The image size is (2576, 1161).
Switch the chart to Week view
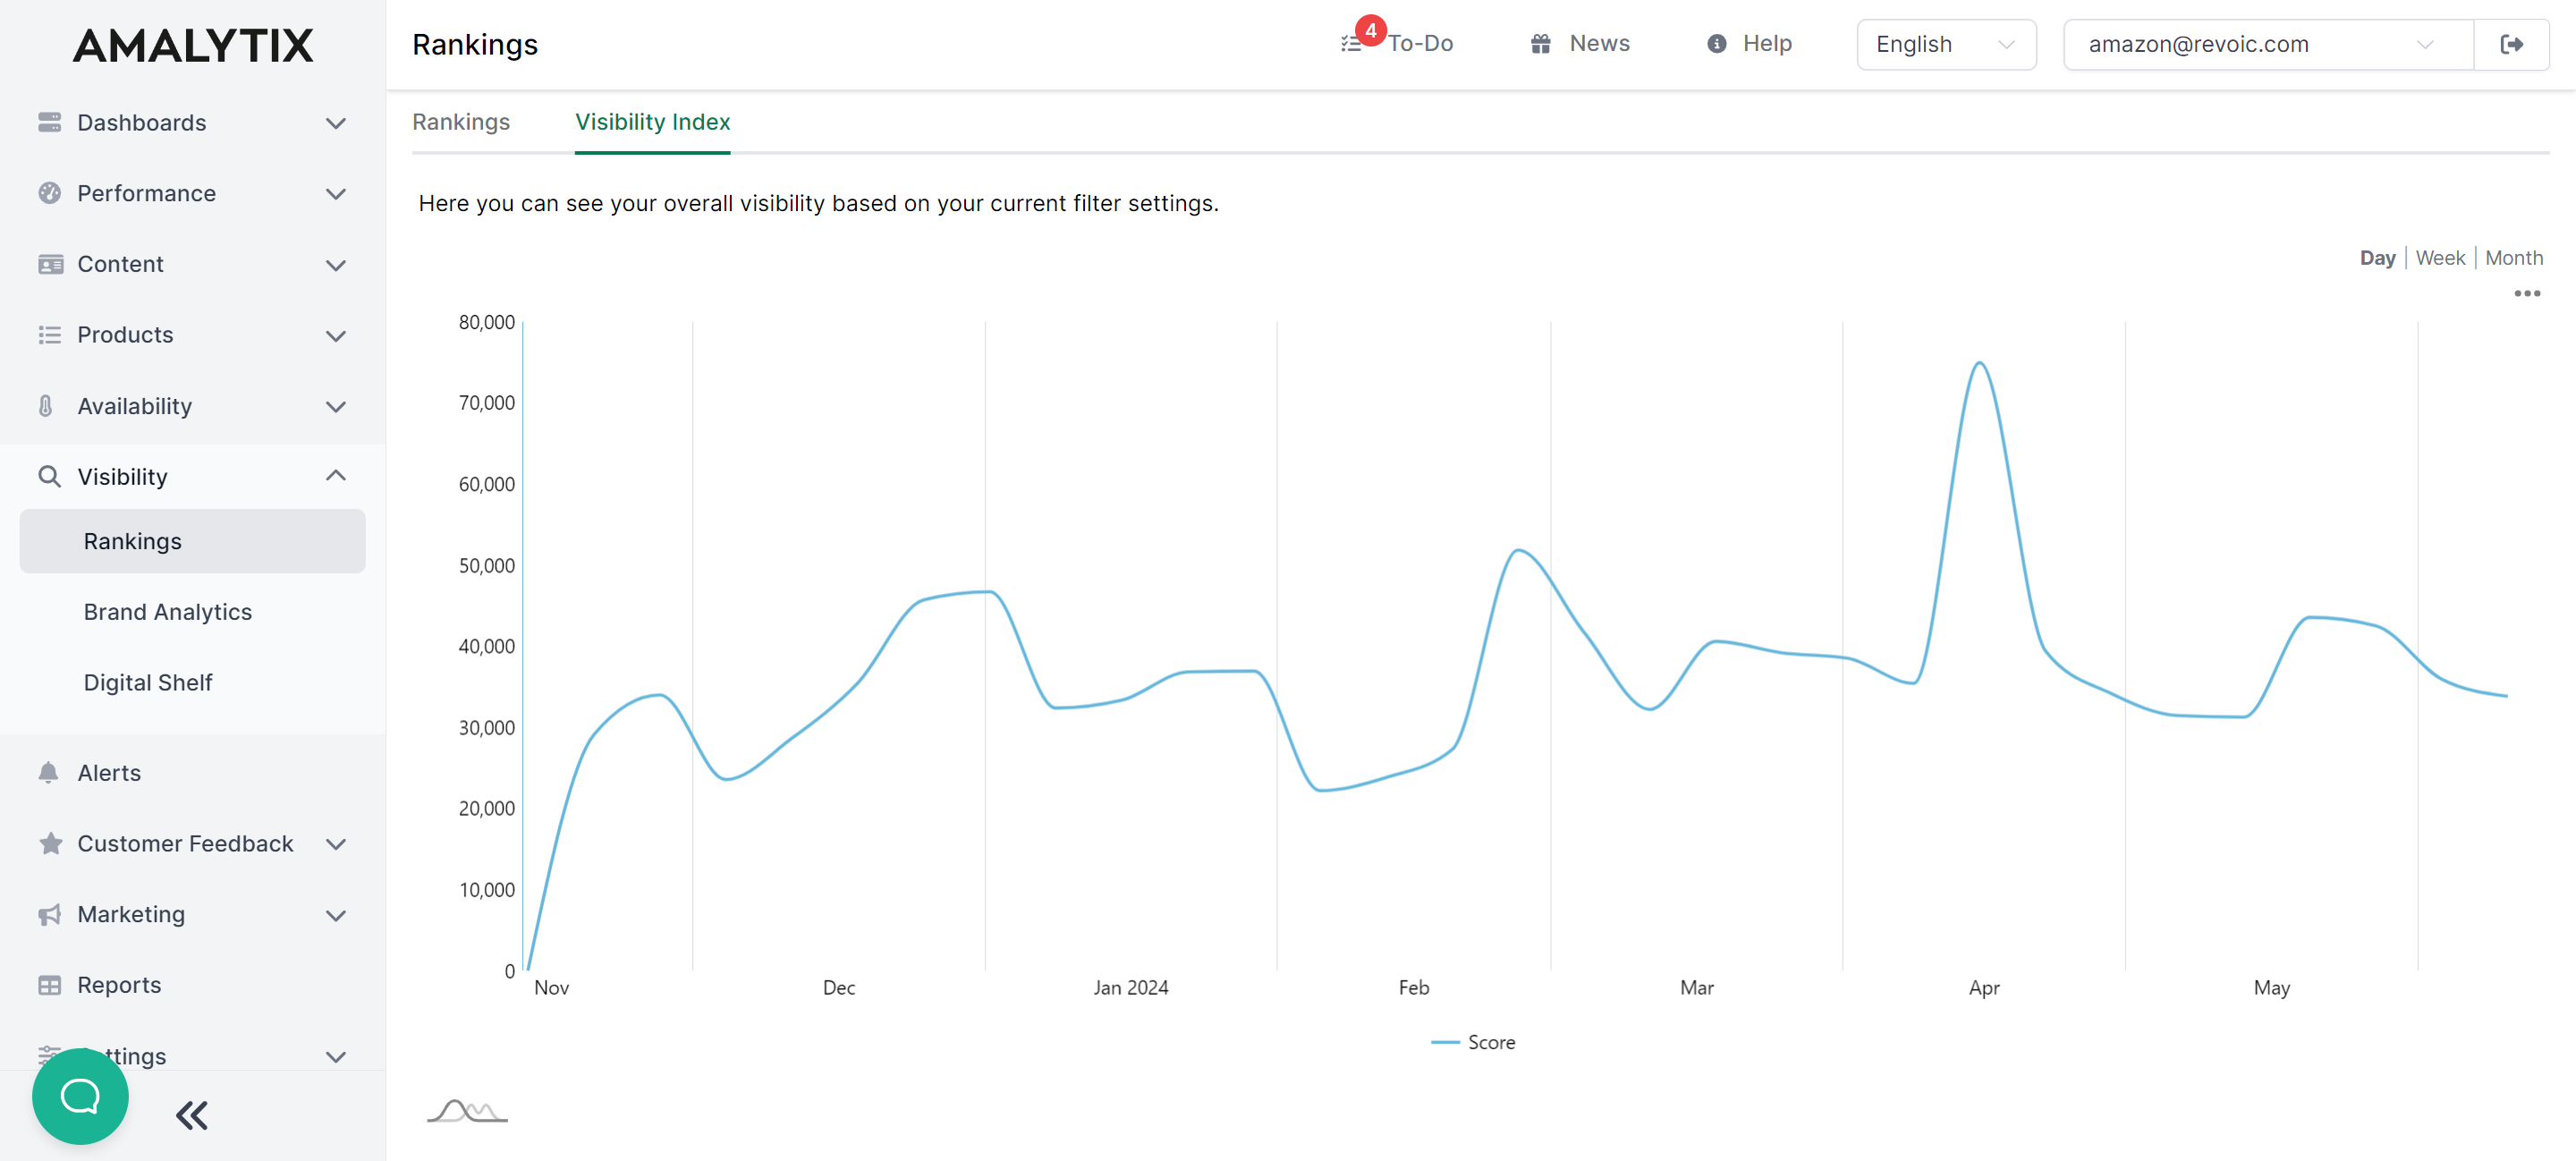pos(2440,257)
